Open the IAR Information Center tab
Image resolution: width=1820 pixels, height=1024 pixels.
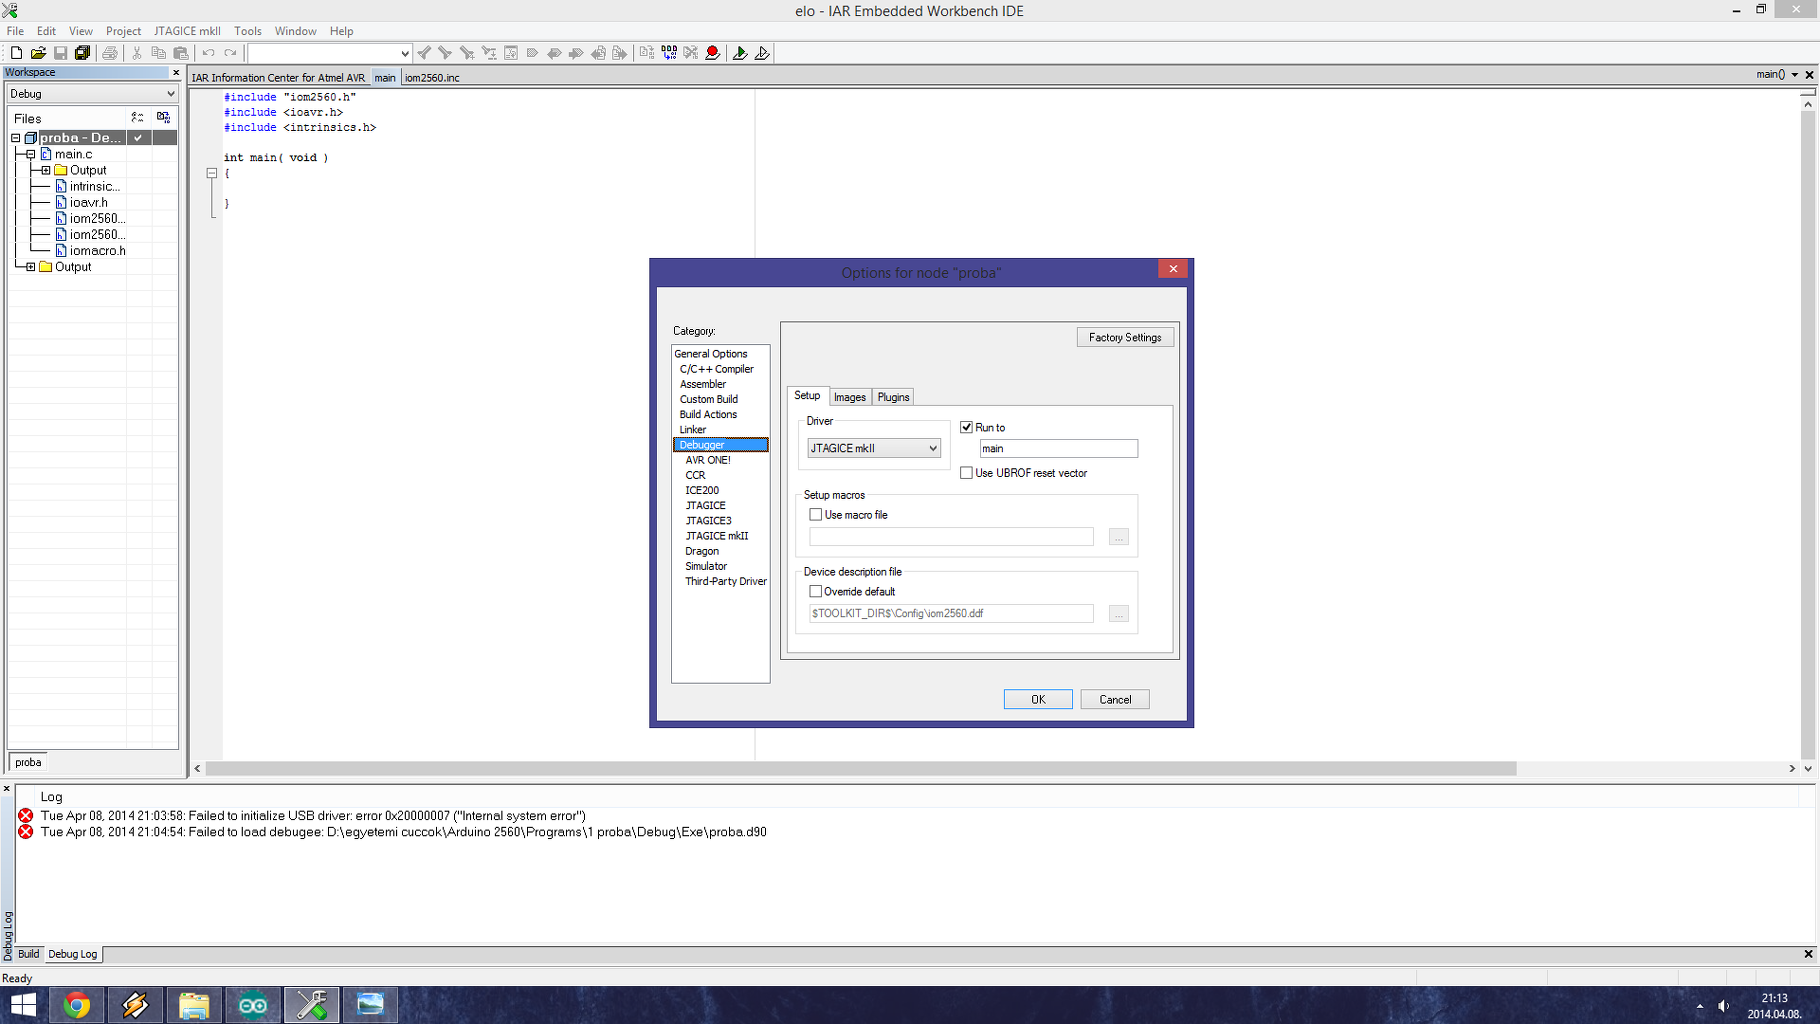(278, 77)
